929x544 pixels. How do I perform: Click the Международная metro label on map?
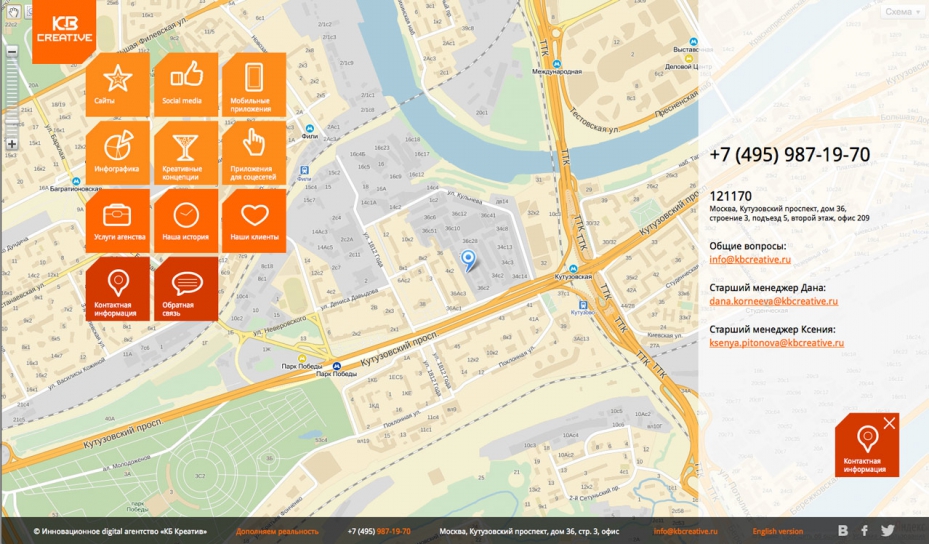click(556, 71)
